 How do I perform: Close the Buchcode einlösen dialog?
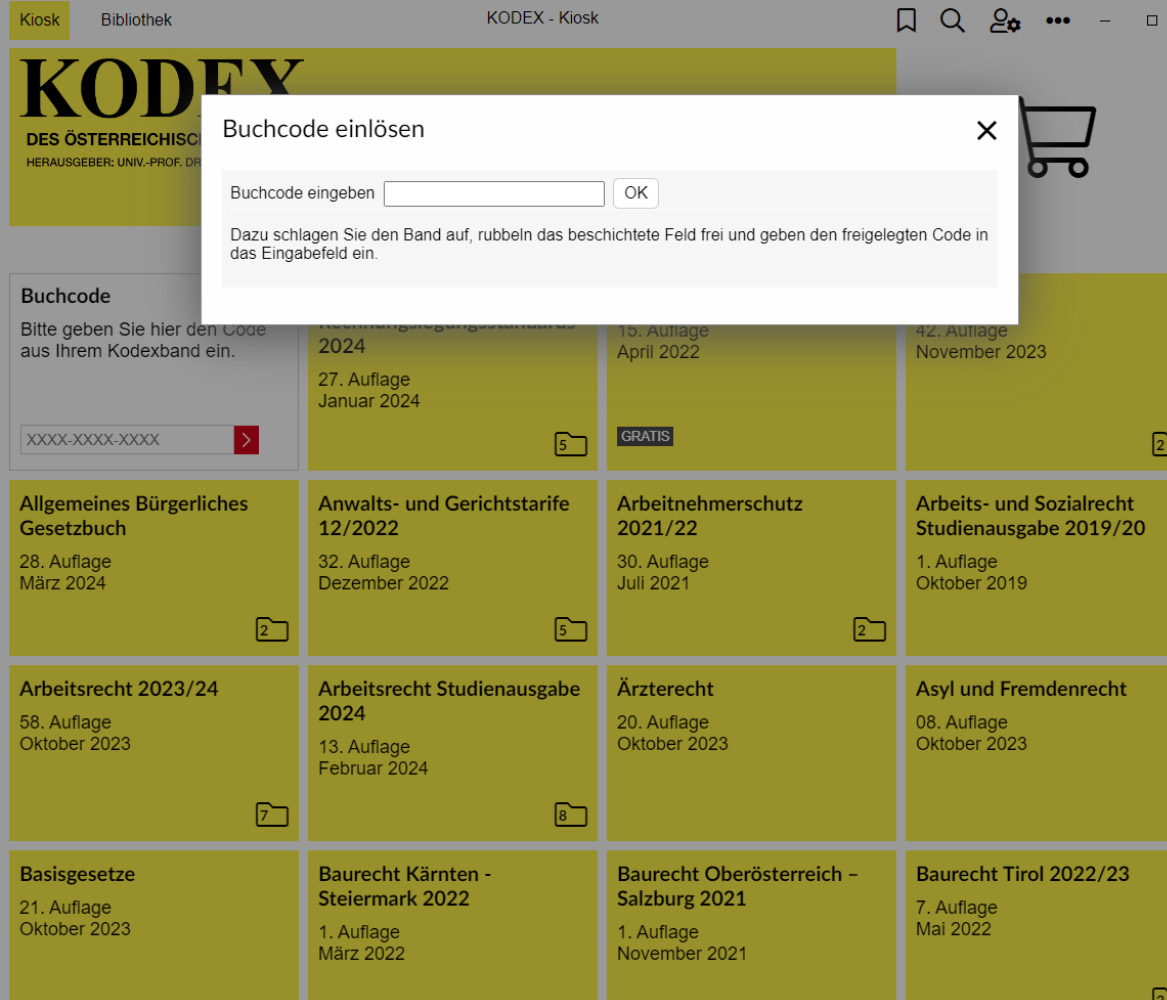[x=986, y=130]
